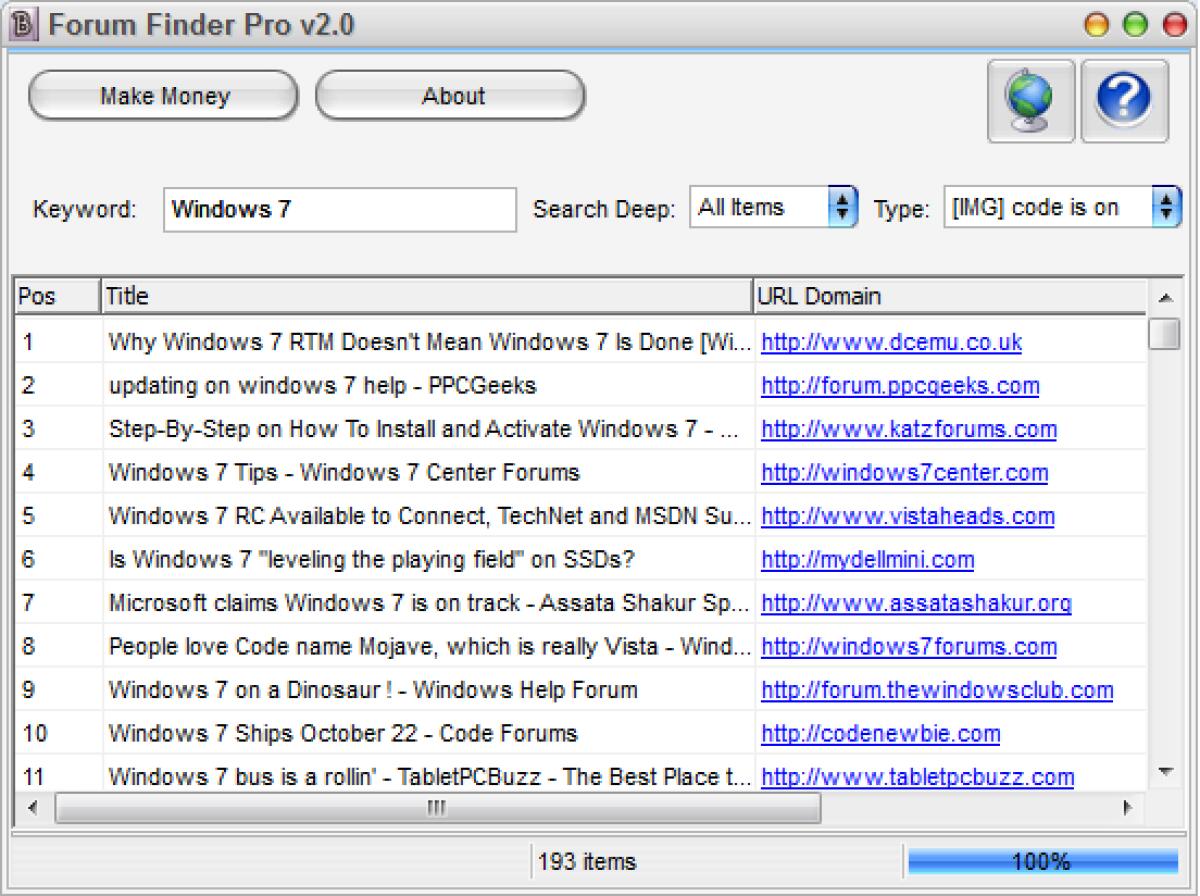Sort by the Title column header
This screenshot has height=896, width=1200.
point(427,297)
